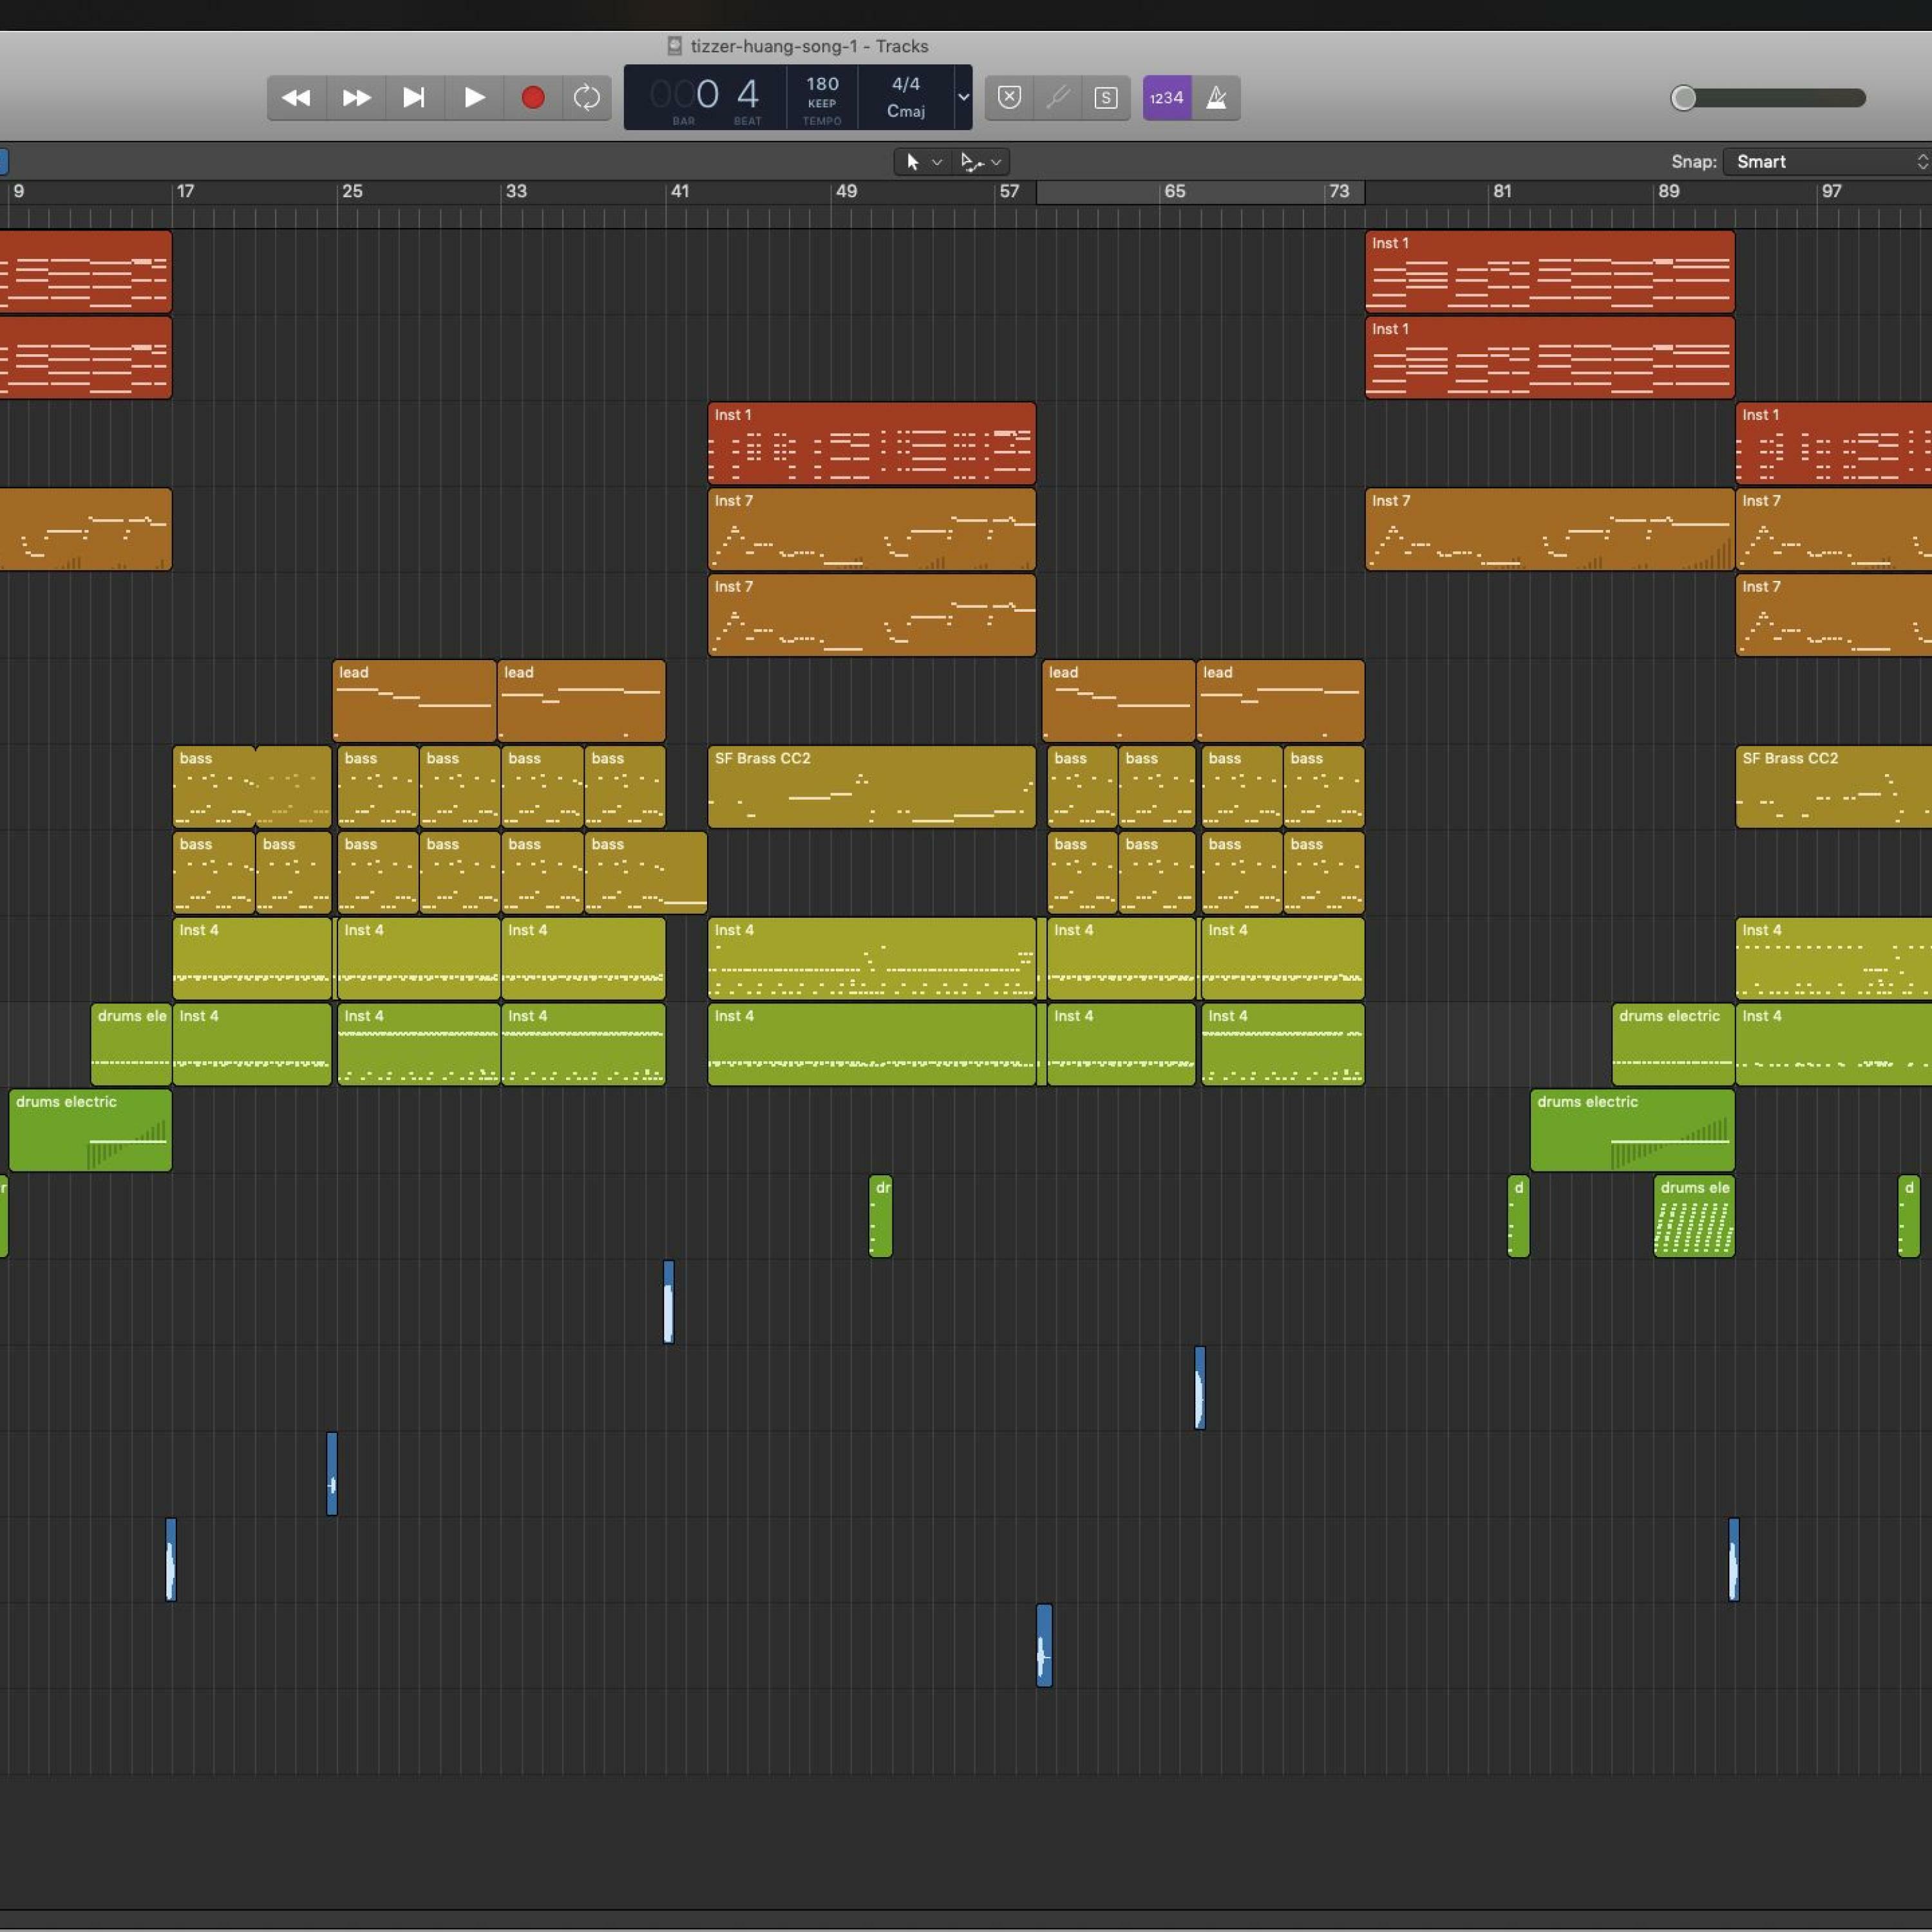Click the Replace mode X icon
This screenshot has height=1932, width=1932.
(x=1009, y=97)
